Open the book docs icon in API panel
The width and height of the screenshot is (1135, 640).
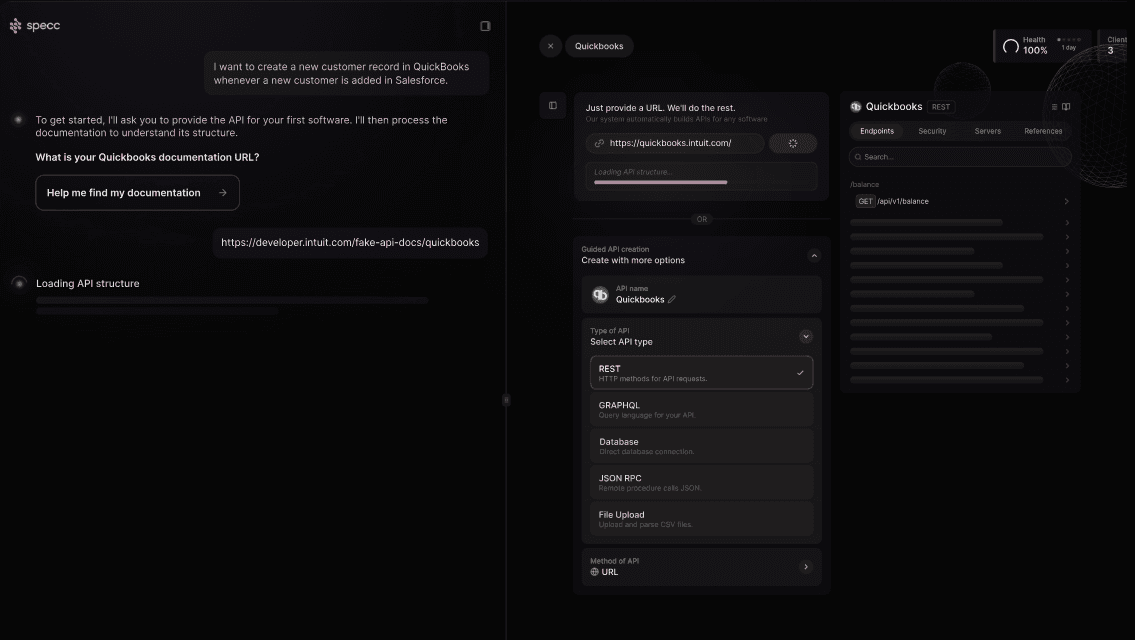point(1066,107)
